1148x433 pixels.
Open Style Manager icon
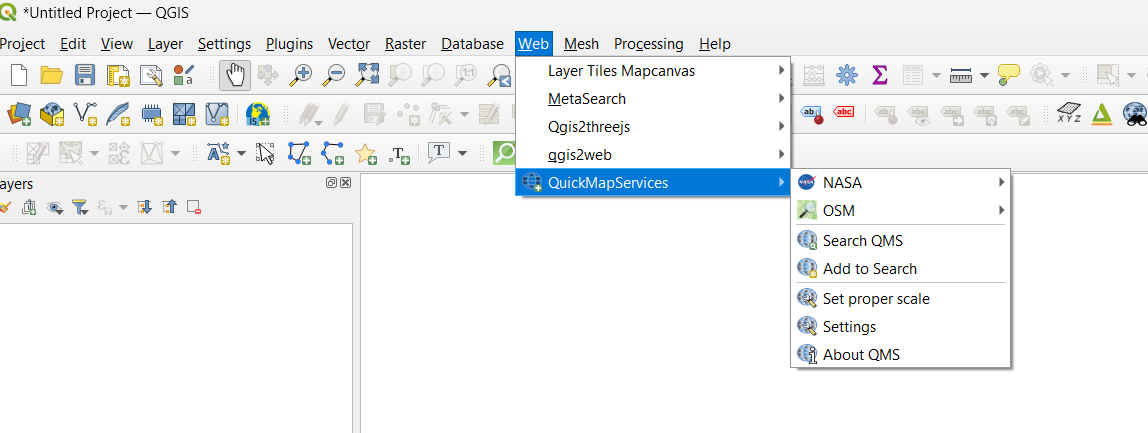click(x=184, y=75)
